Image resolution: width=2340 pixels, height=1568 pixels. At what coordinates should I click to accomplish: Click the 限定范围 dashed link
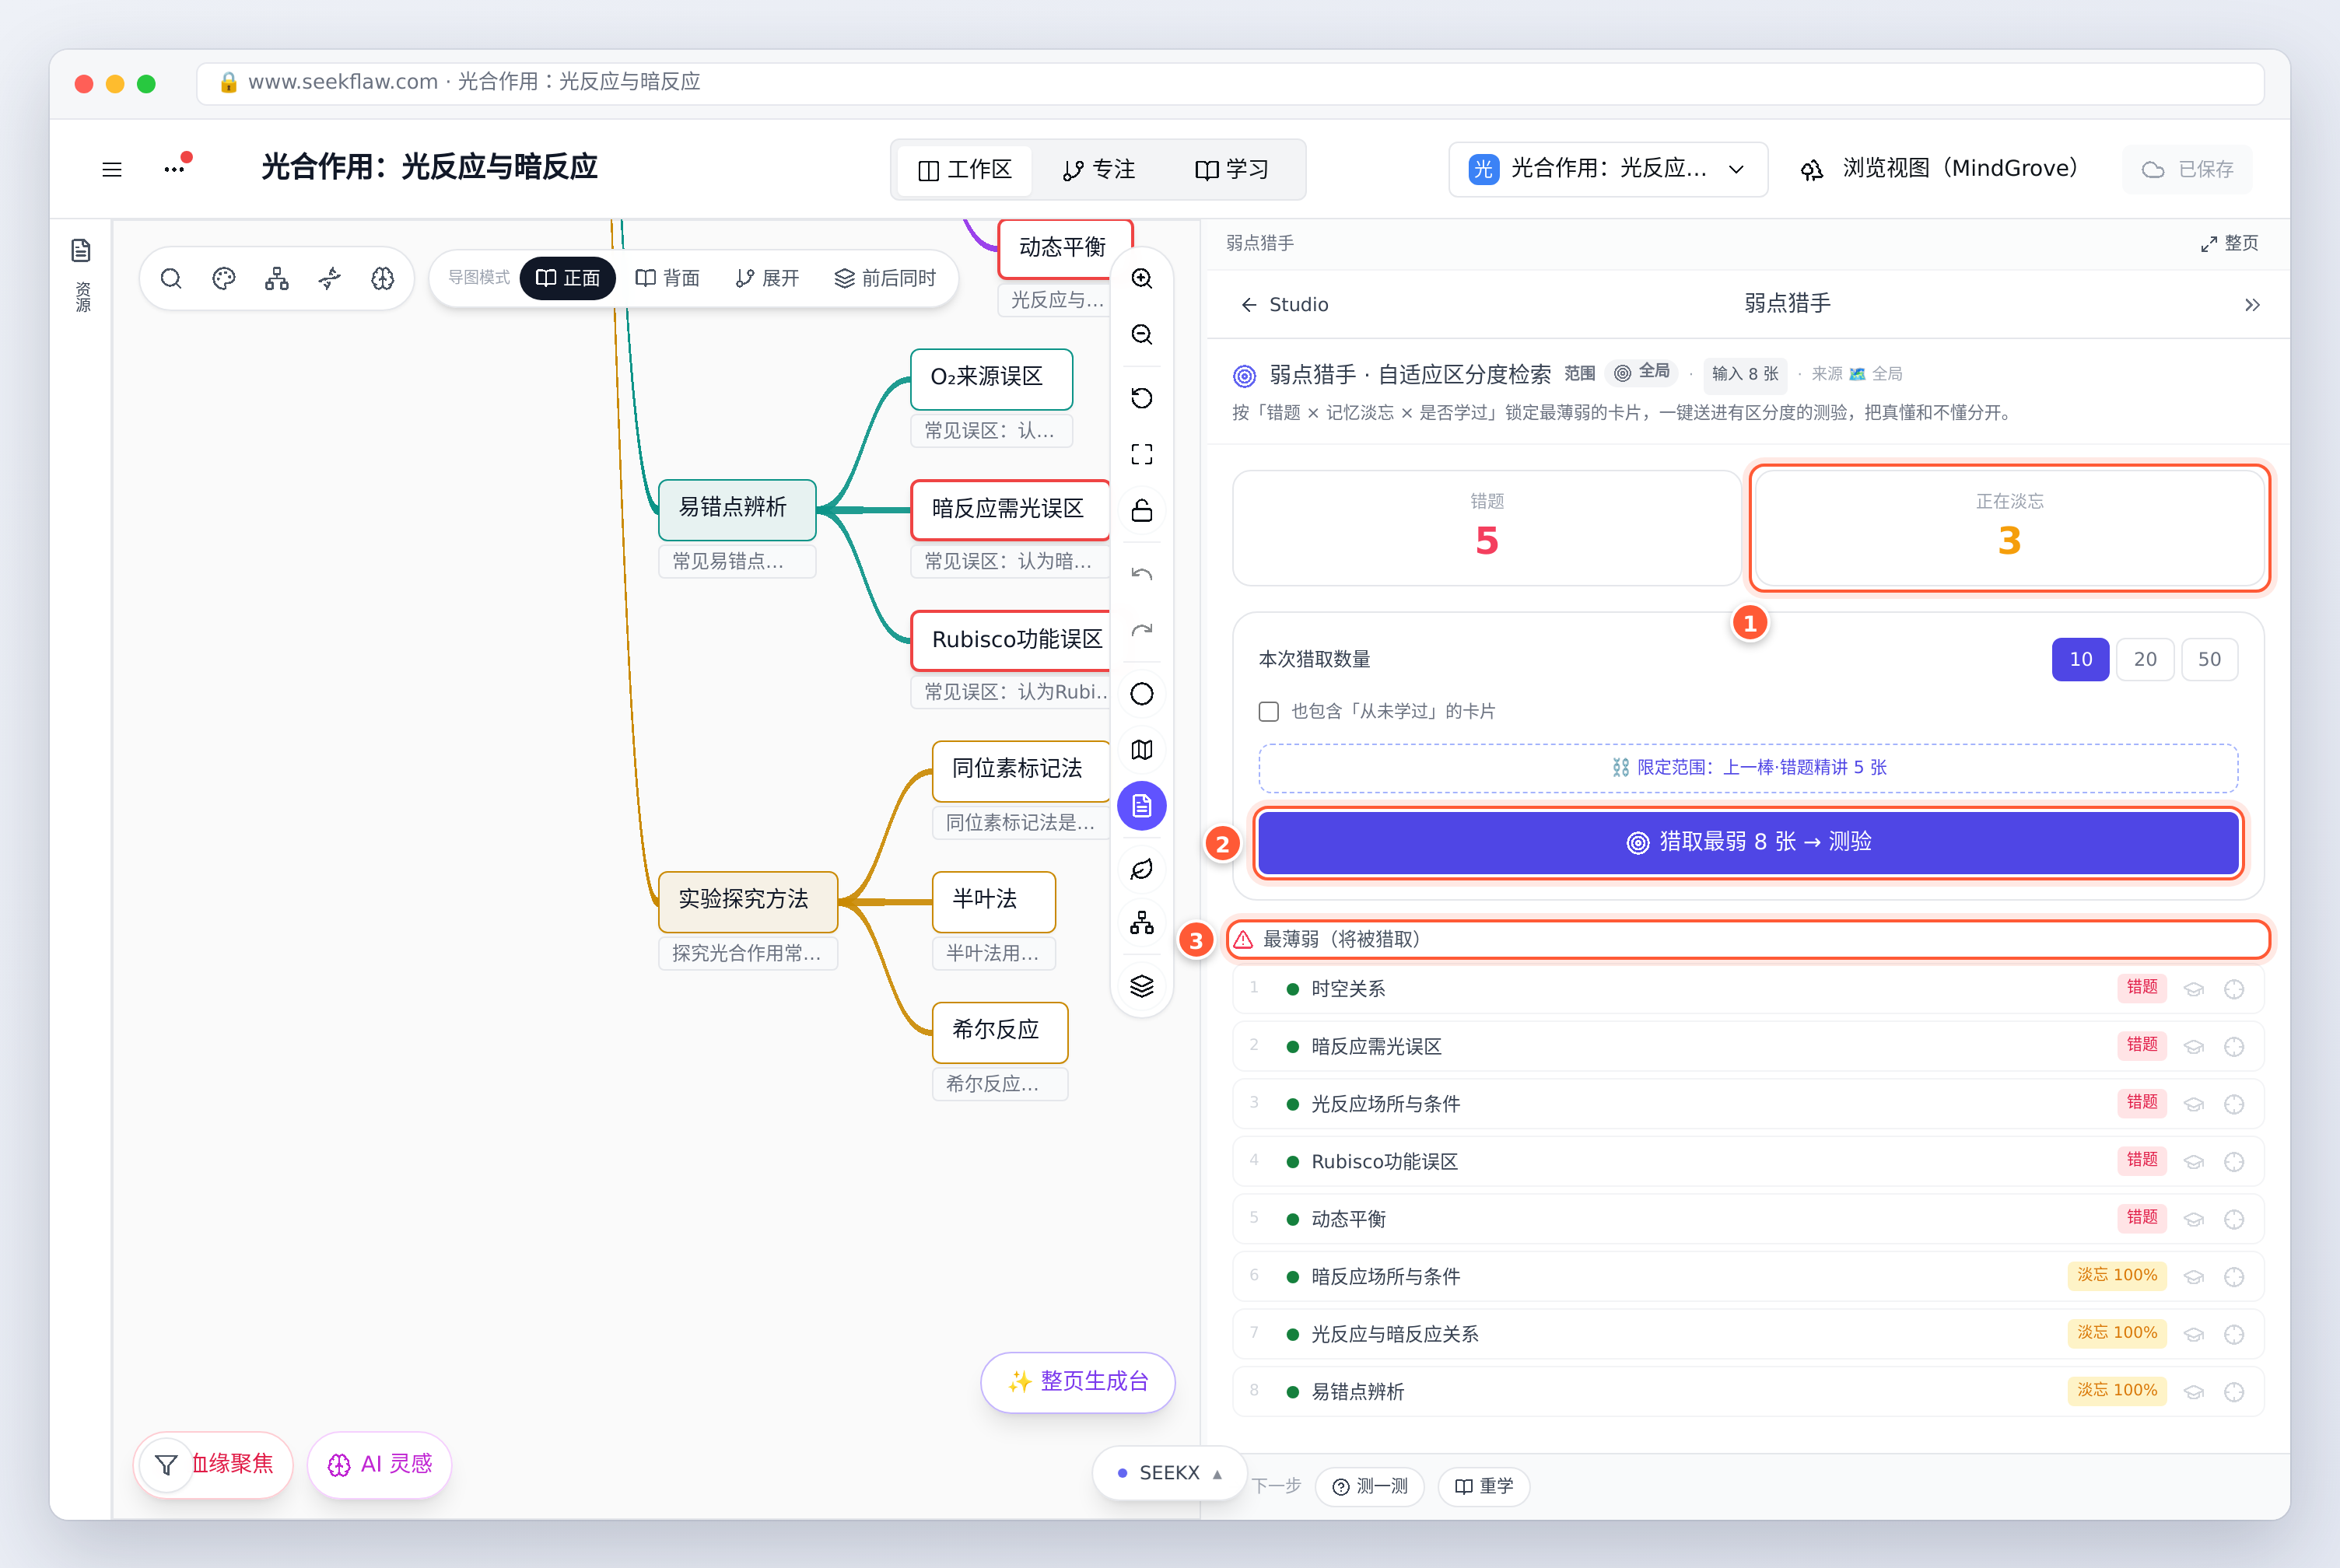pyautogui.click(x=1748, y=768)
